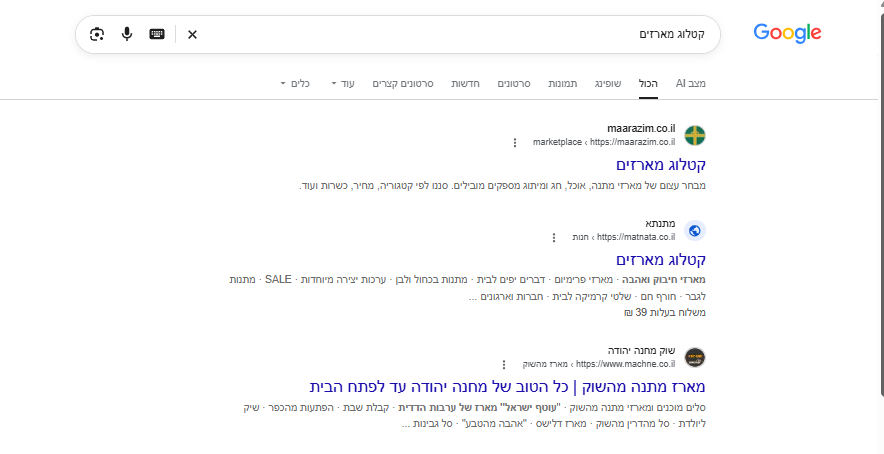Open הפתעות מהכפר sitelink
The width and height of the screenshot is (884, 454).
[x=303, y=407]
